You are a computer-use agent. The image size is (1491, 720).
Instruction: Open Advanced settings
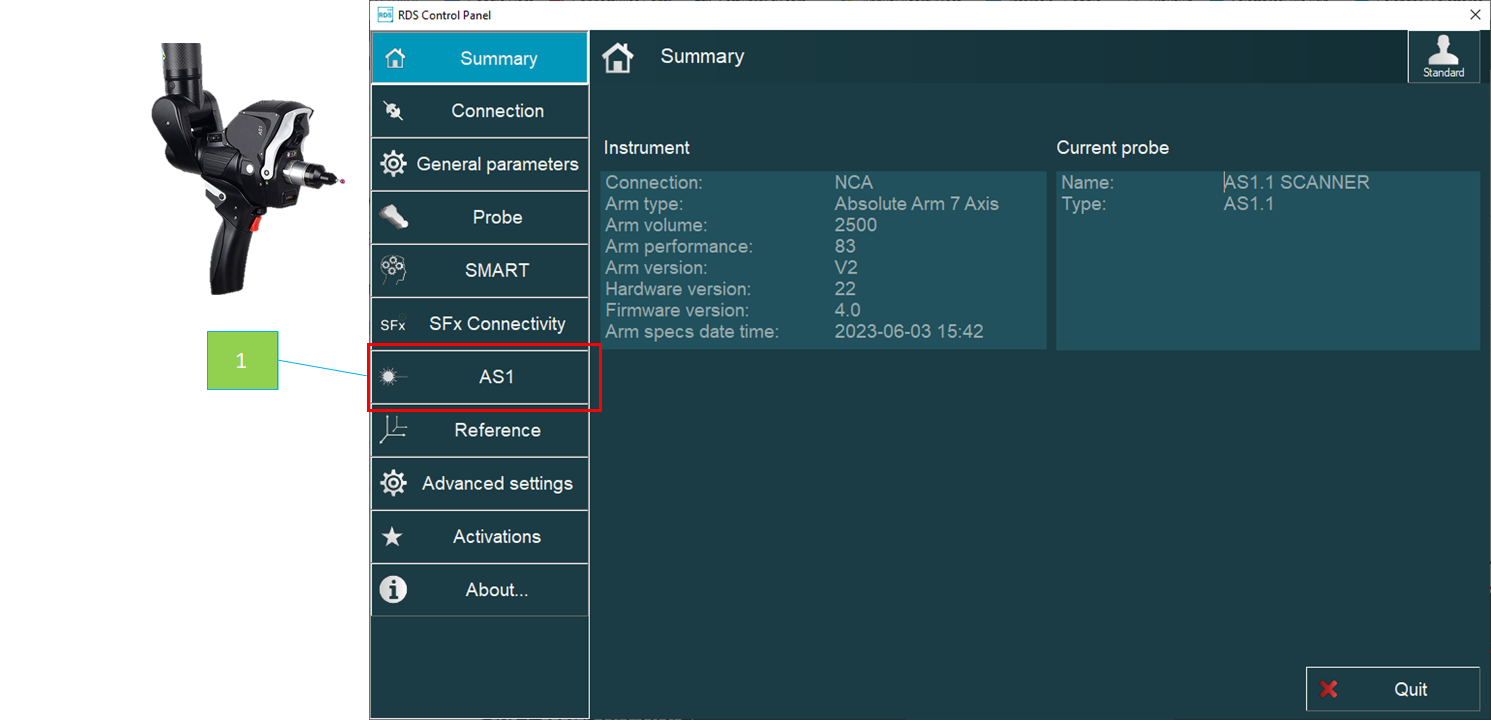coord(479,483)
